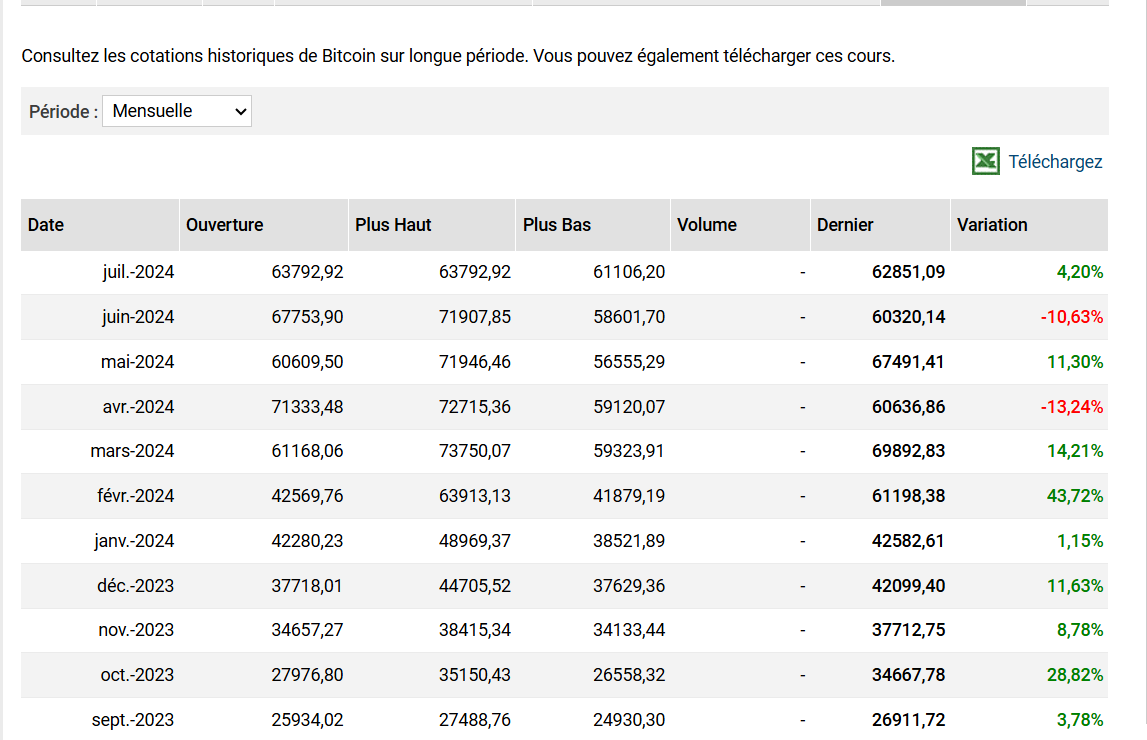This screenshot has width=1147, height=740.
Task: Click the green Excel download icon
Action: [985, 161]
